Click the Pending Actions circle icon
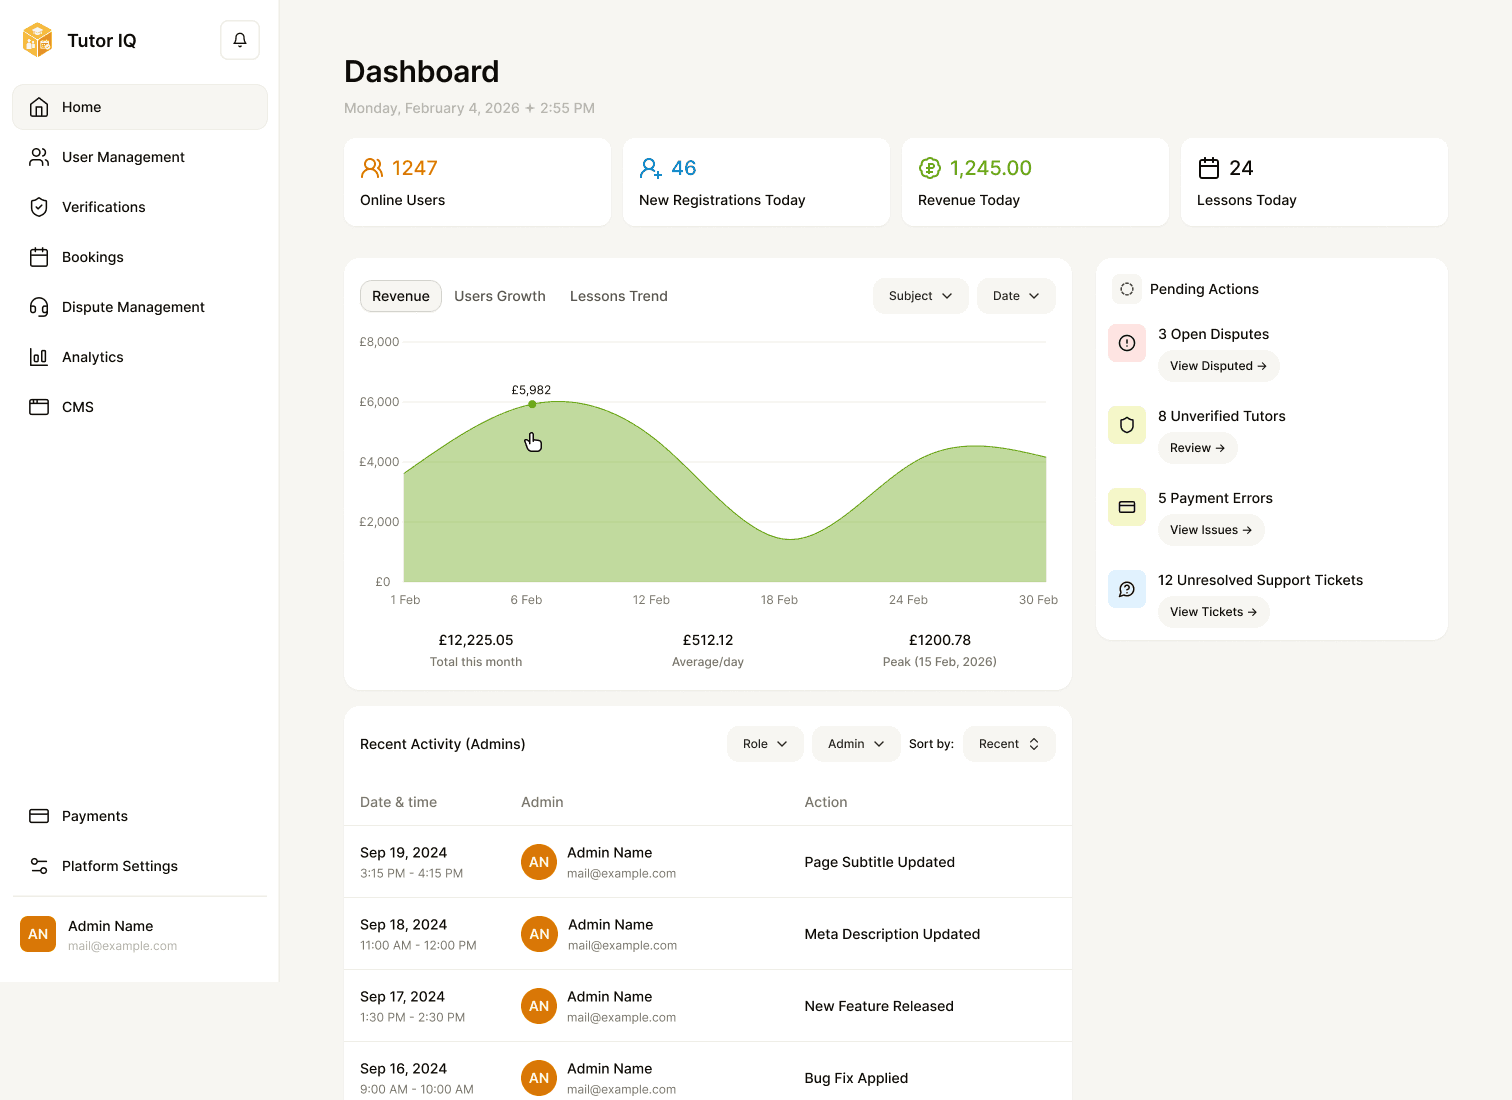This screenshot has width=1512, height=1100. 1127,289
